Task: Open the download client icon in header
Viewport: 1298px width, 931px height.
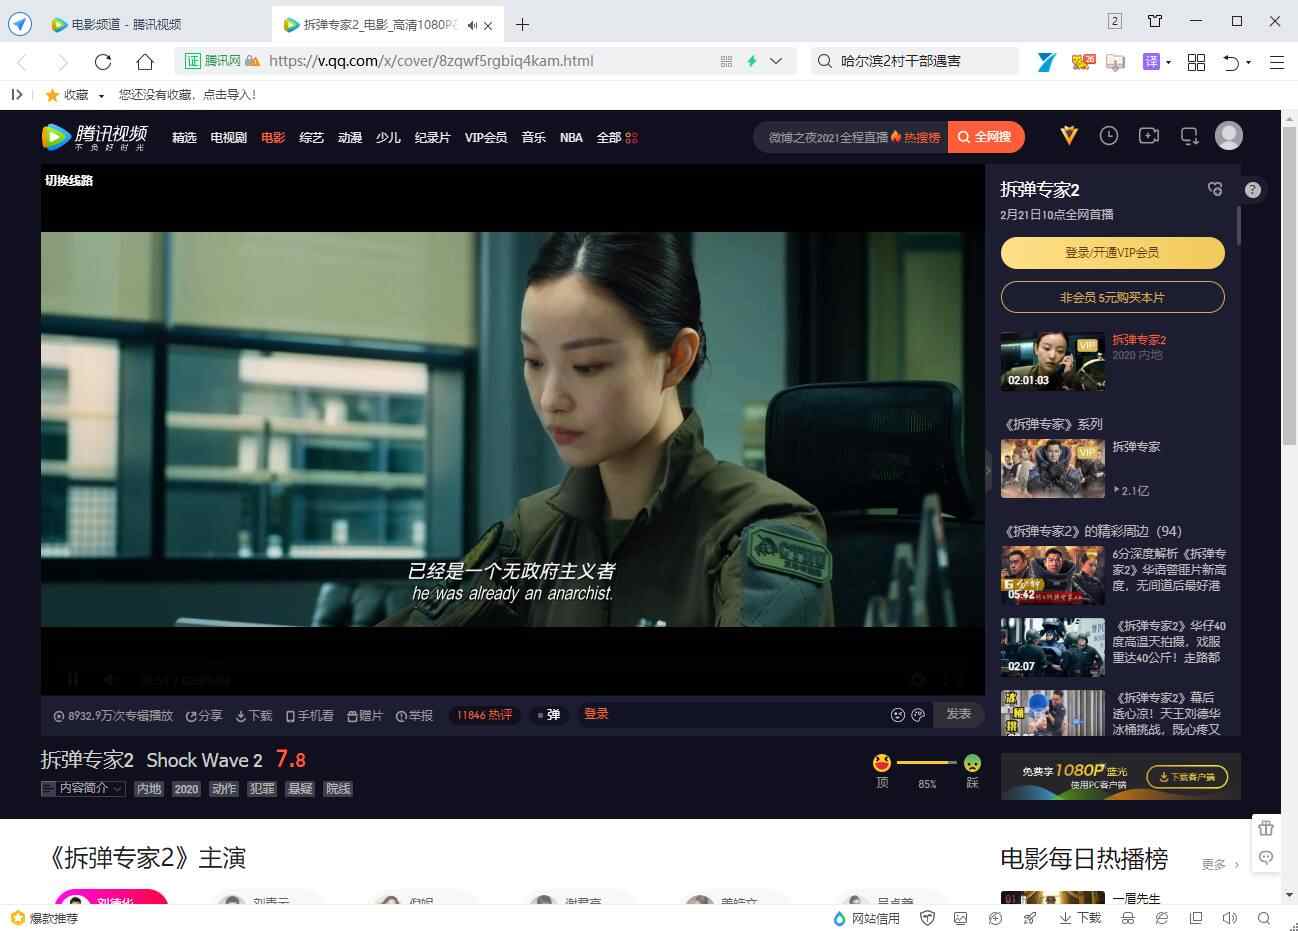Action: (1189, 135)
